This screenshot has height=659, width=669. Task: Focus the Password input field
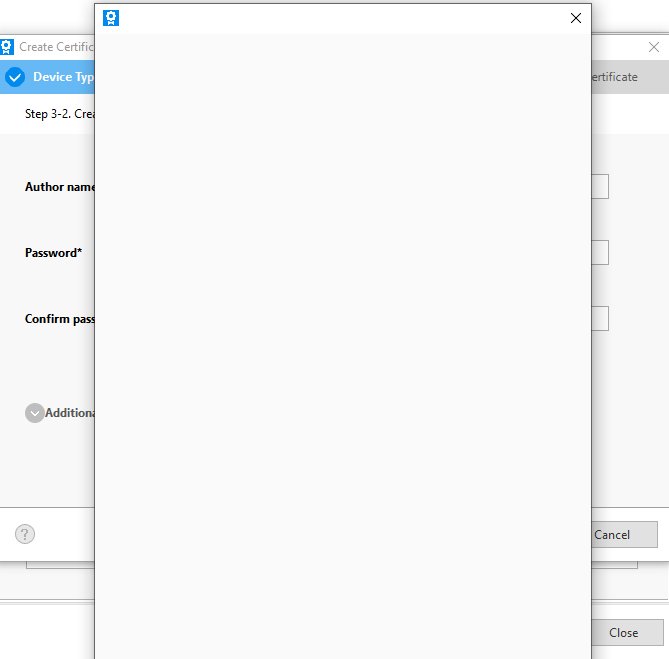tap(600, 253)
